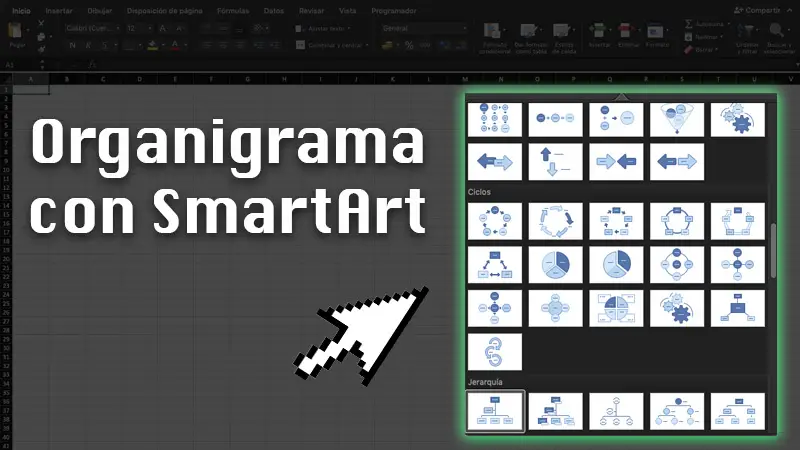Screen dimensions: 800x450
Task: Open the Ordenar y filtrar tool
Action: pyautogui.click(x=746, y=38)
